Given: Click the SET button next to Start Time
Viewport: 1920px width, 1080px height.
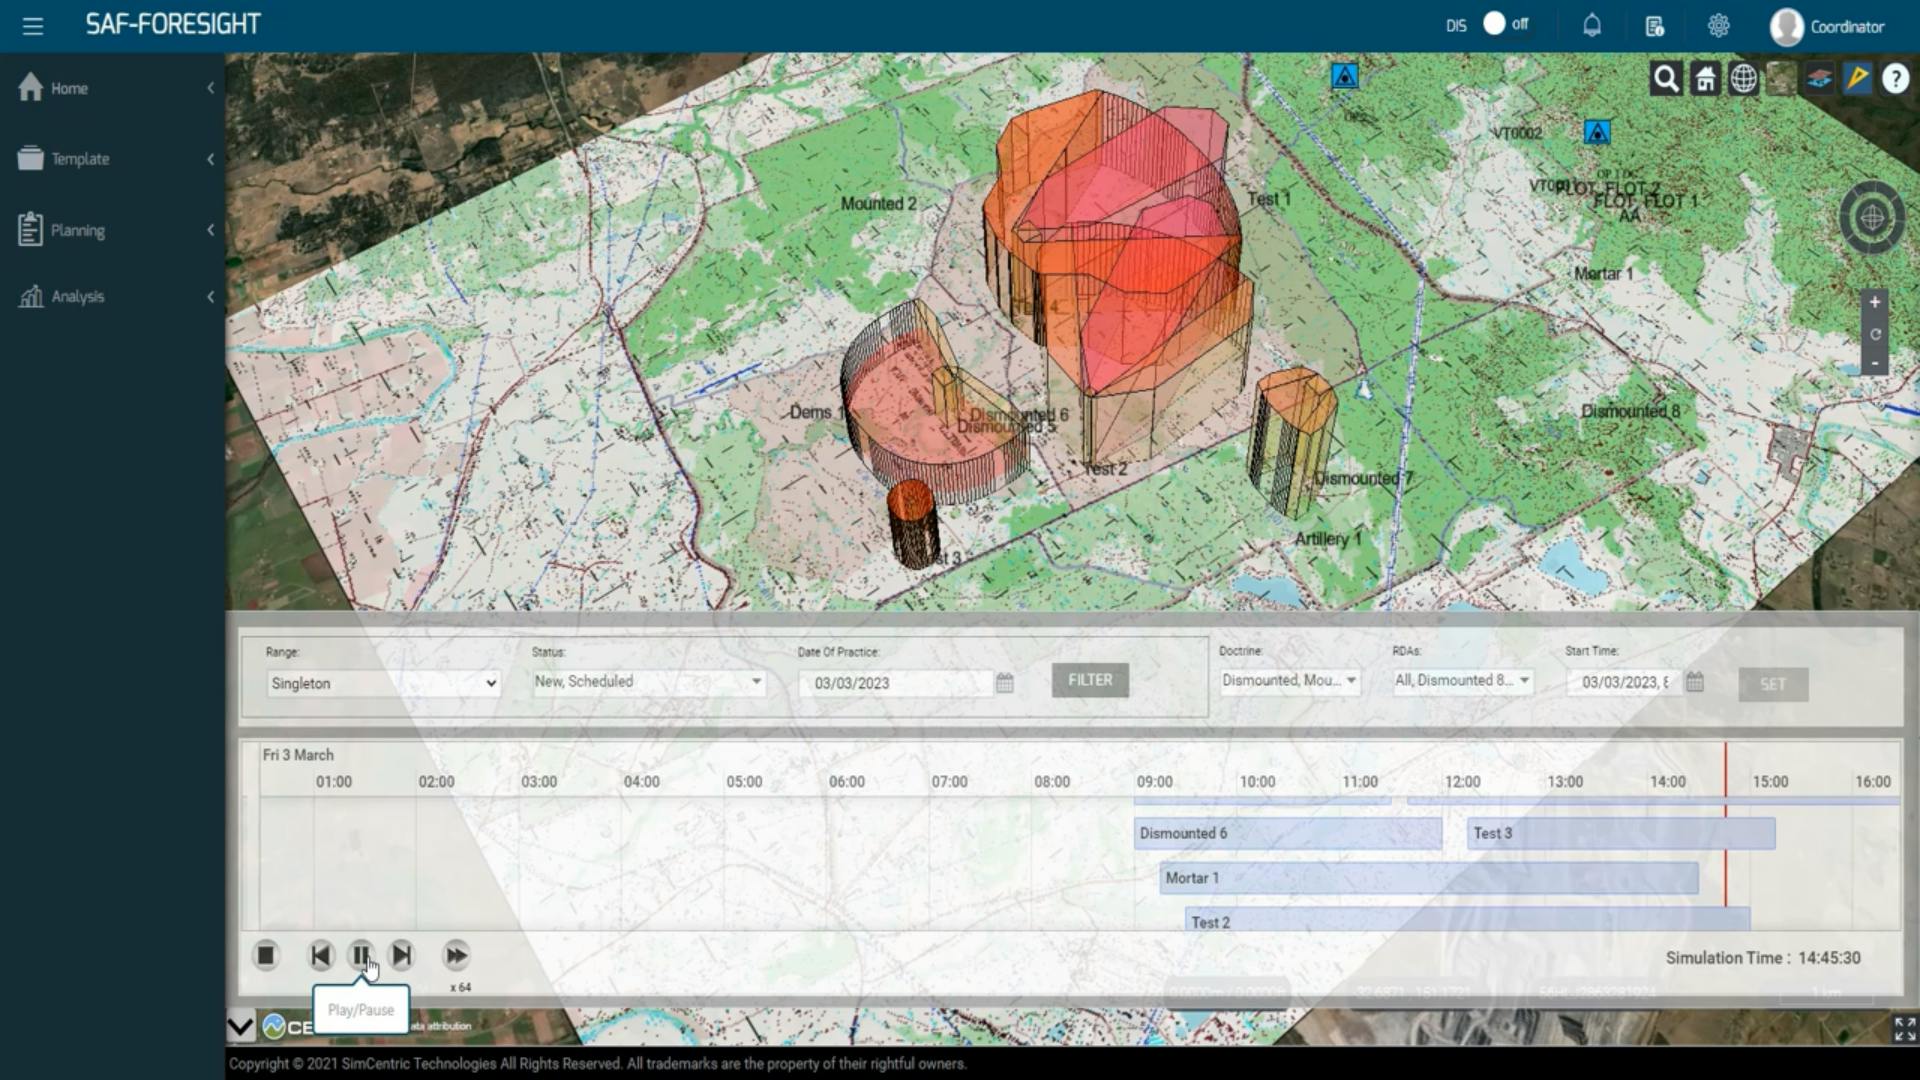Looking at the screenshot, I should click(1772, 684).
